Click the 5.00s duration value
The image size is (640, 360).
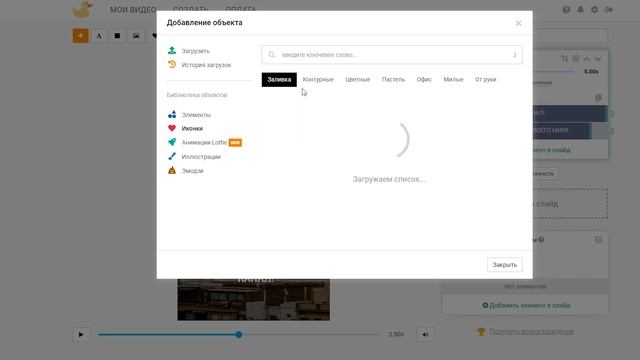coord(591,71)
